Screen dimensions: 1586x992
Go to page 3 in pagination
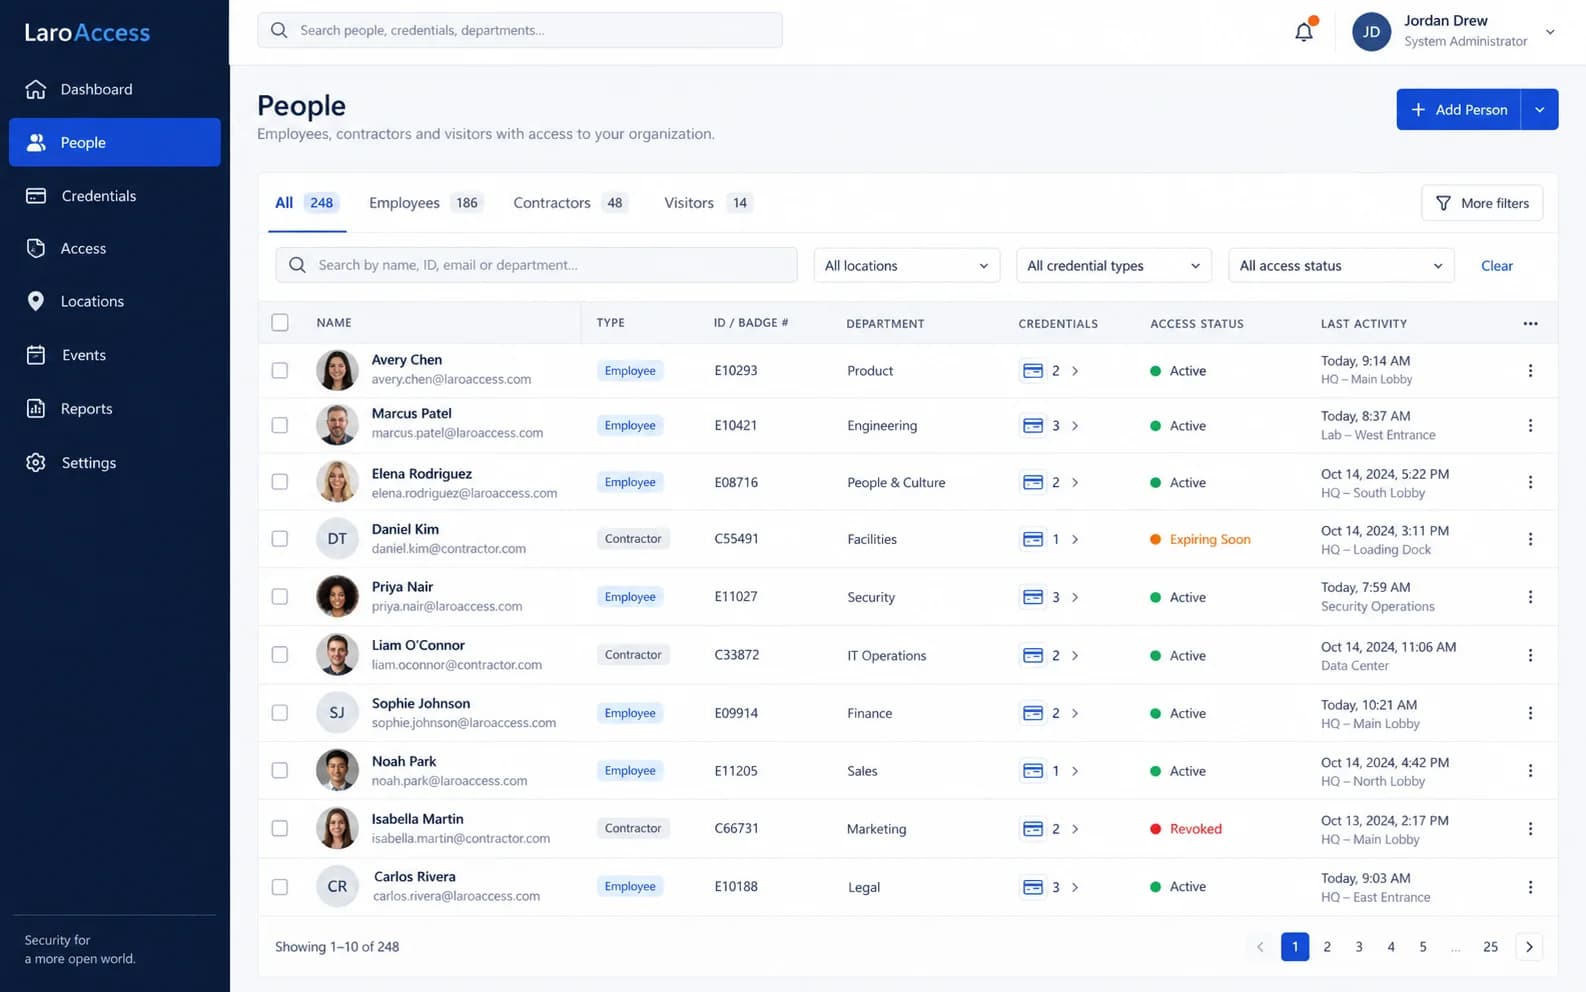(x=1359, y=947)
